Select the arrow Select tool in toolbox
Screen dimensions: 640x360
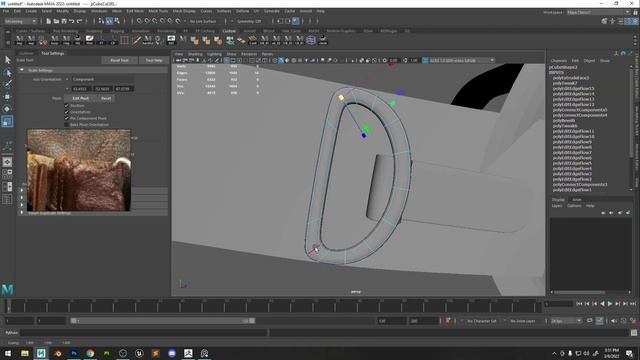[x=7, y=60]
